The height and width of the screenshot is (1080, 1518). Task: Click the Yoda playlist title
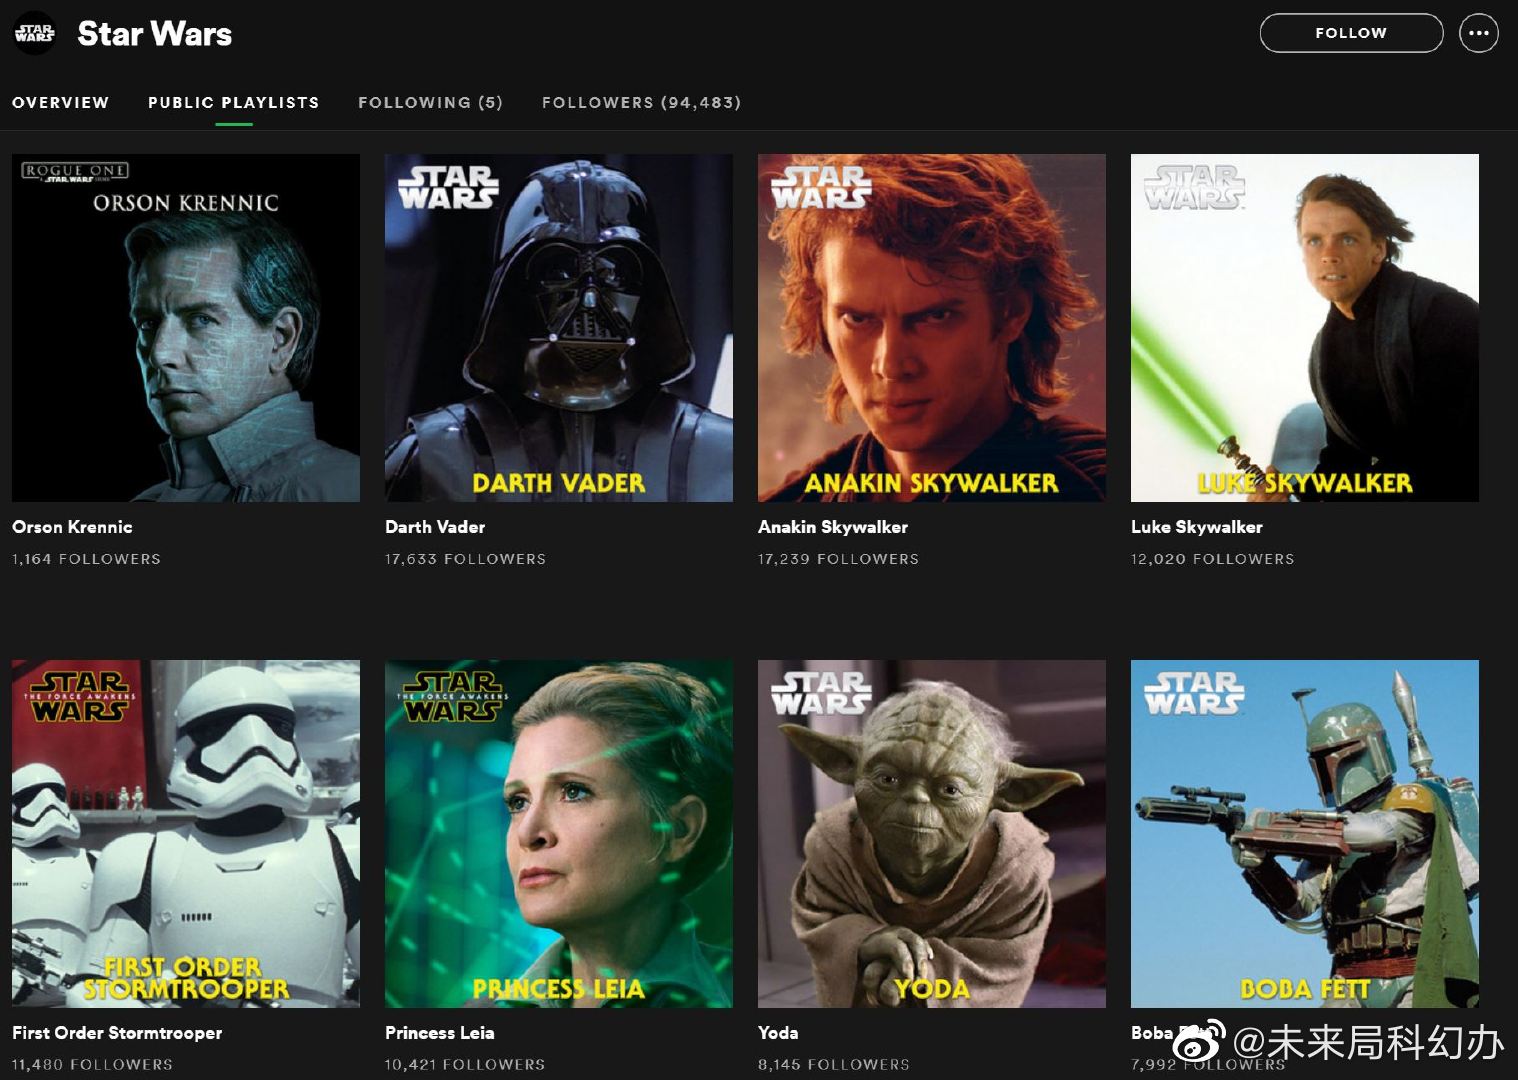pos(778,1033)
